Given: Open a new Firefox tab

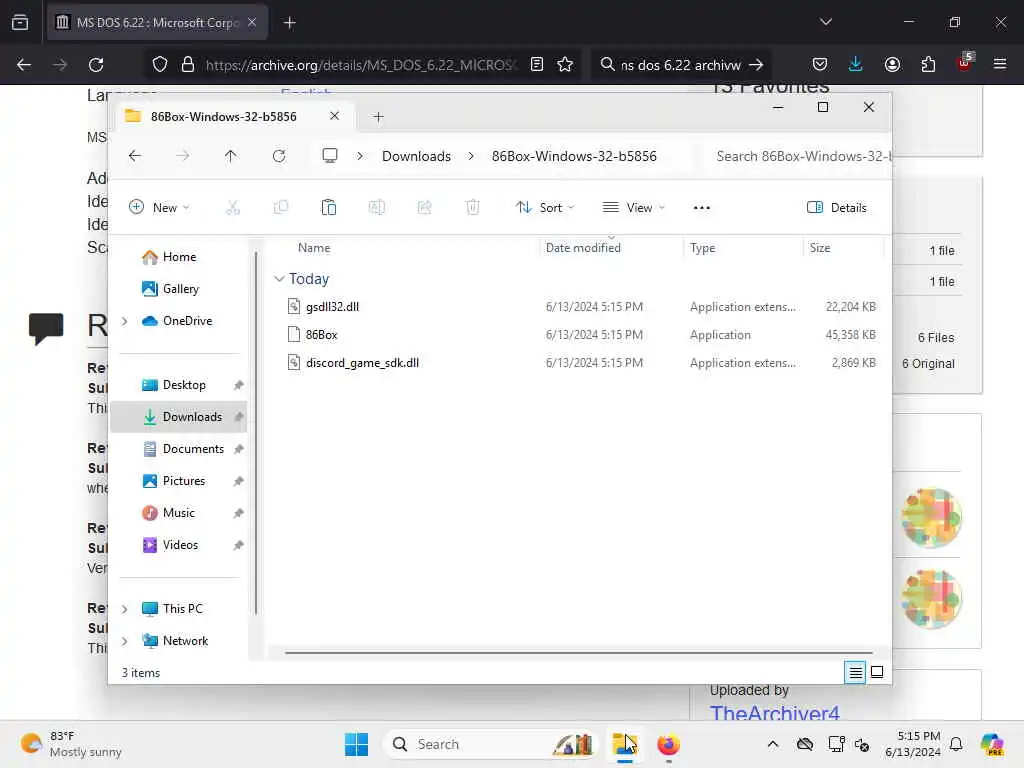Looking at the screenshot, I should pyautogui.click(x=289, y=23).
